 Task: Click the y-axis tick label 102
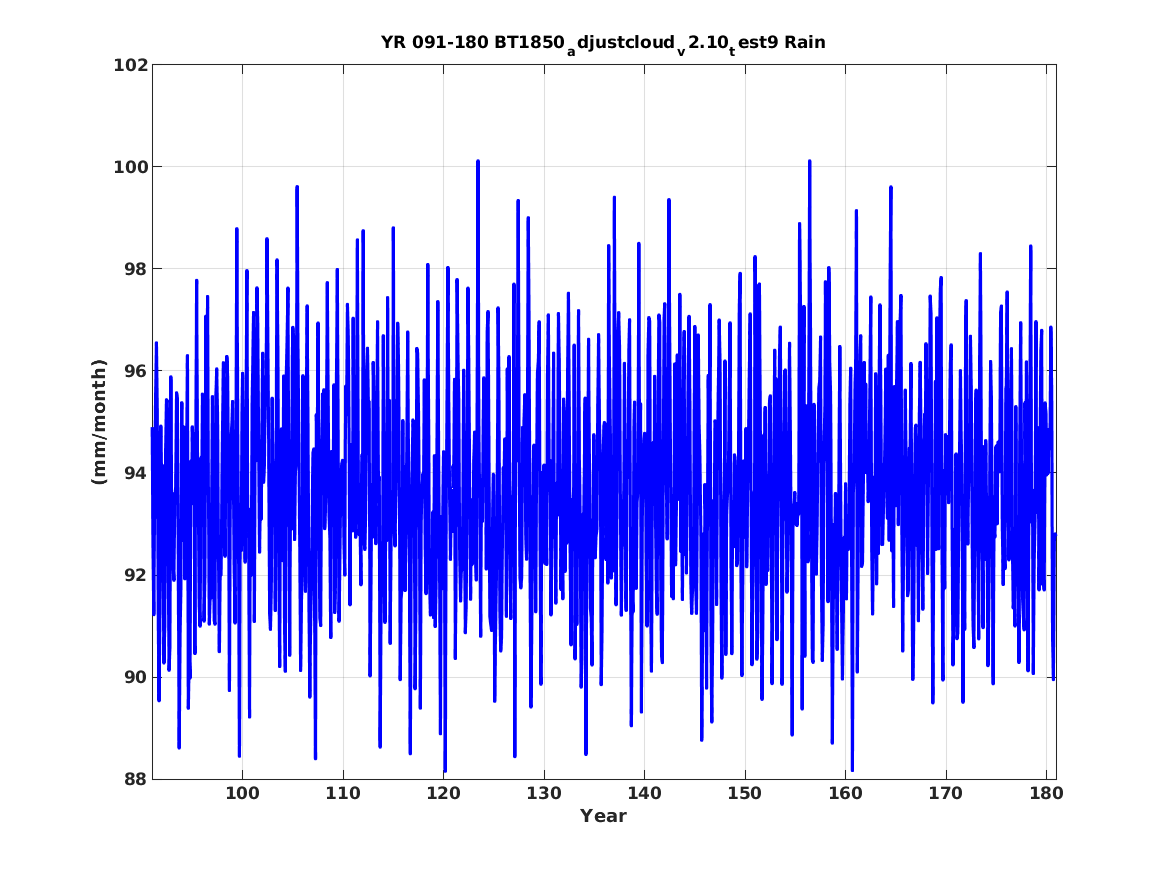130,65
